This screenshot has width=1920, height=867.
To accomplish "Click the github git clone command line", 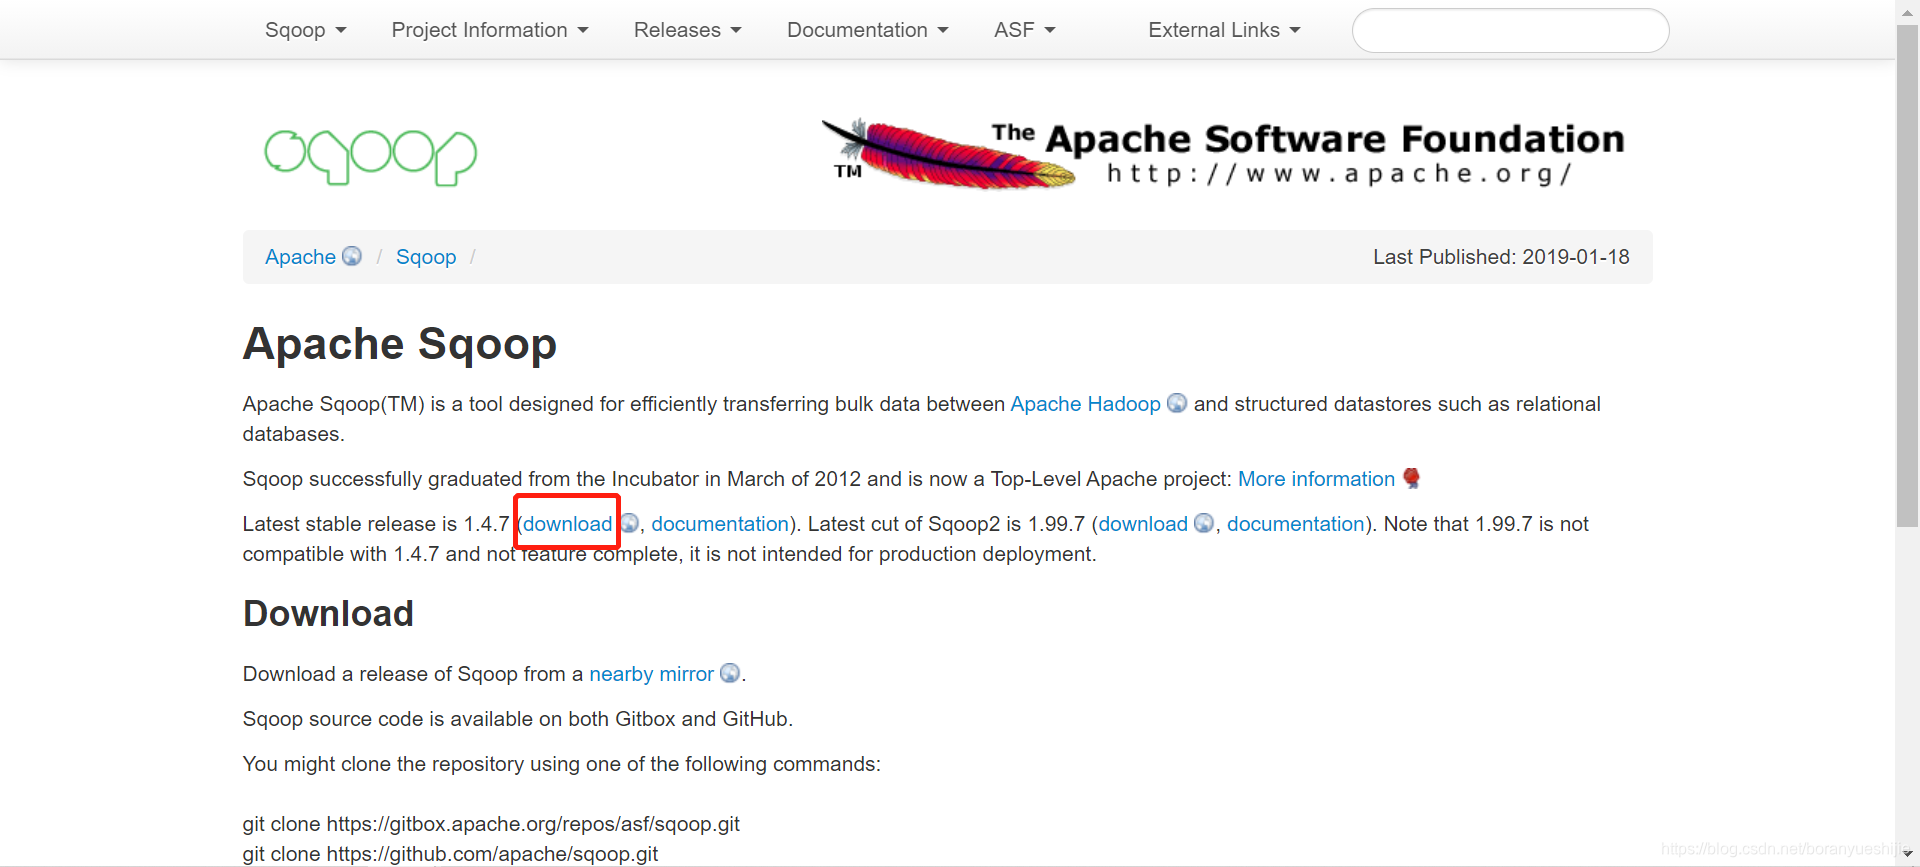I will [450, 854].
